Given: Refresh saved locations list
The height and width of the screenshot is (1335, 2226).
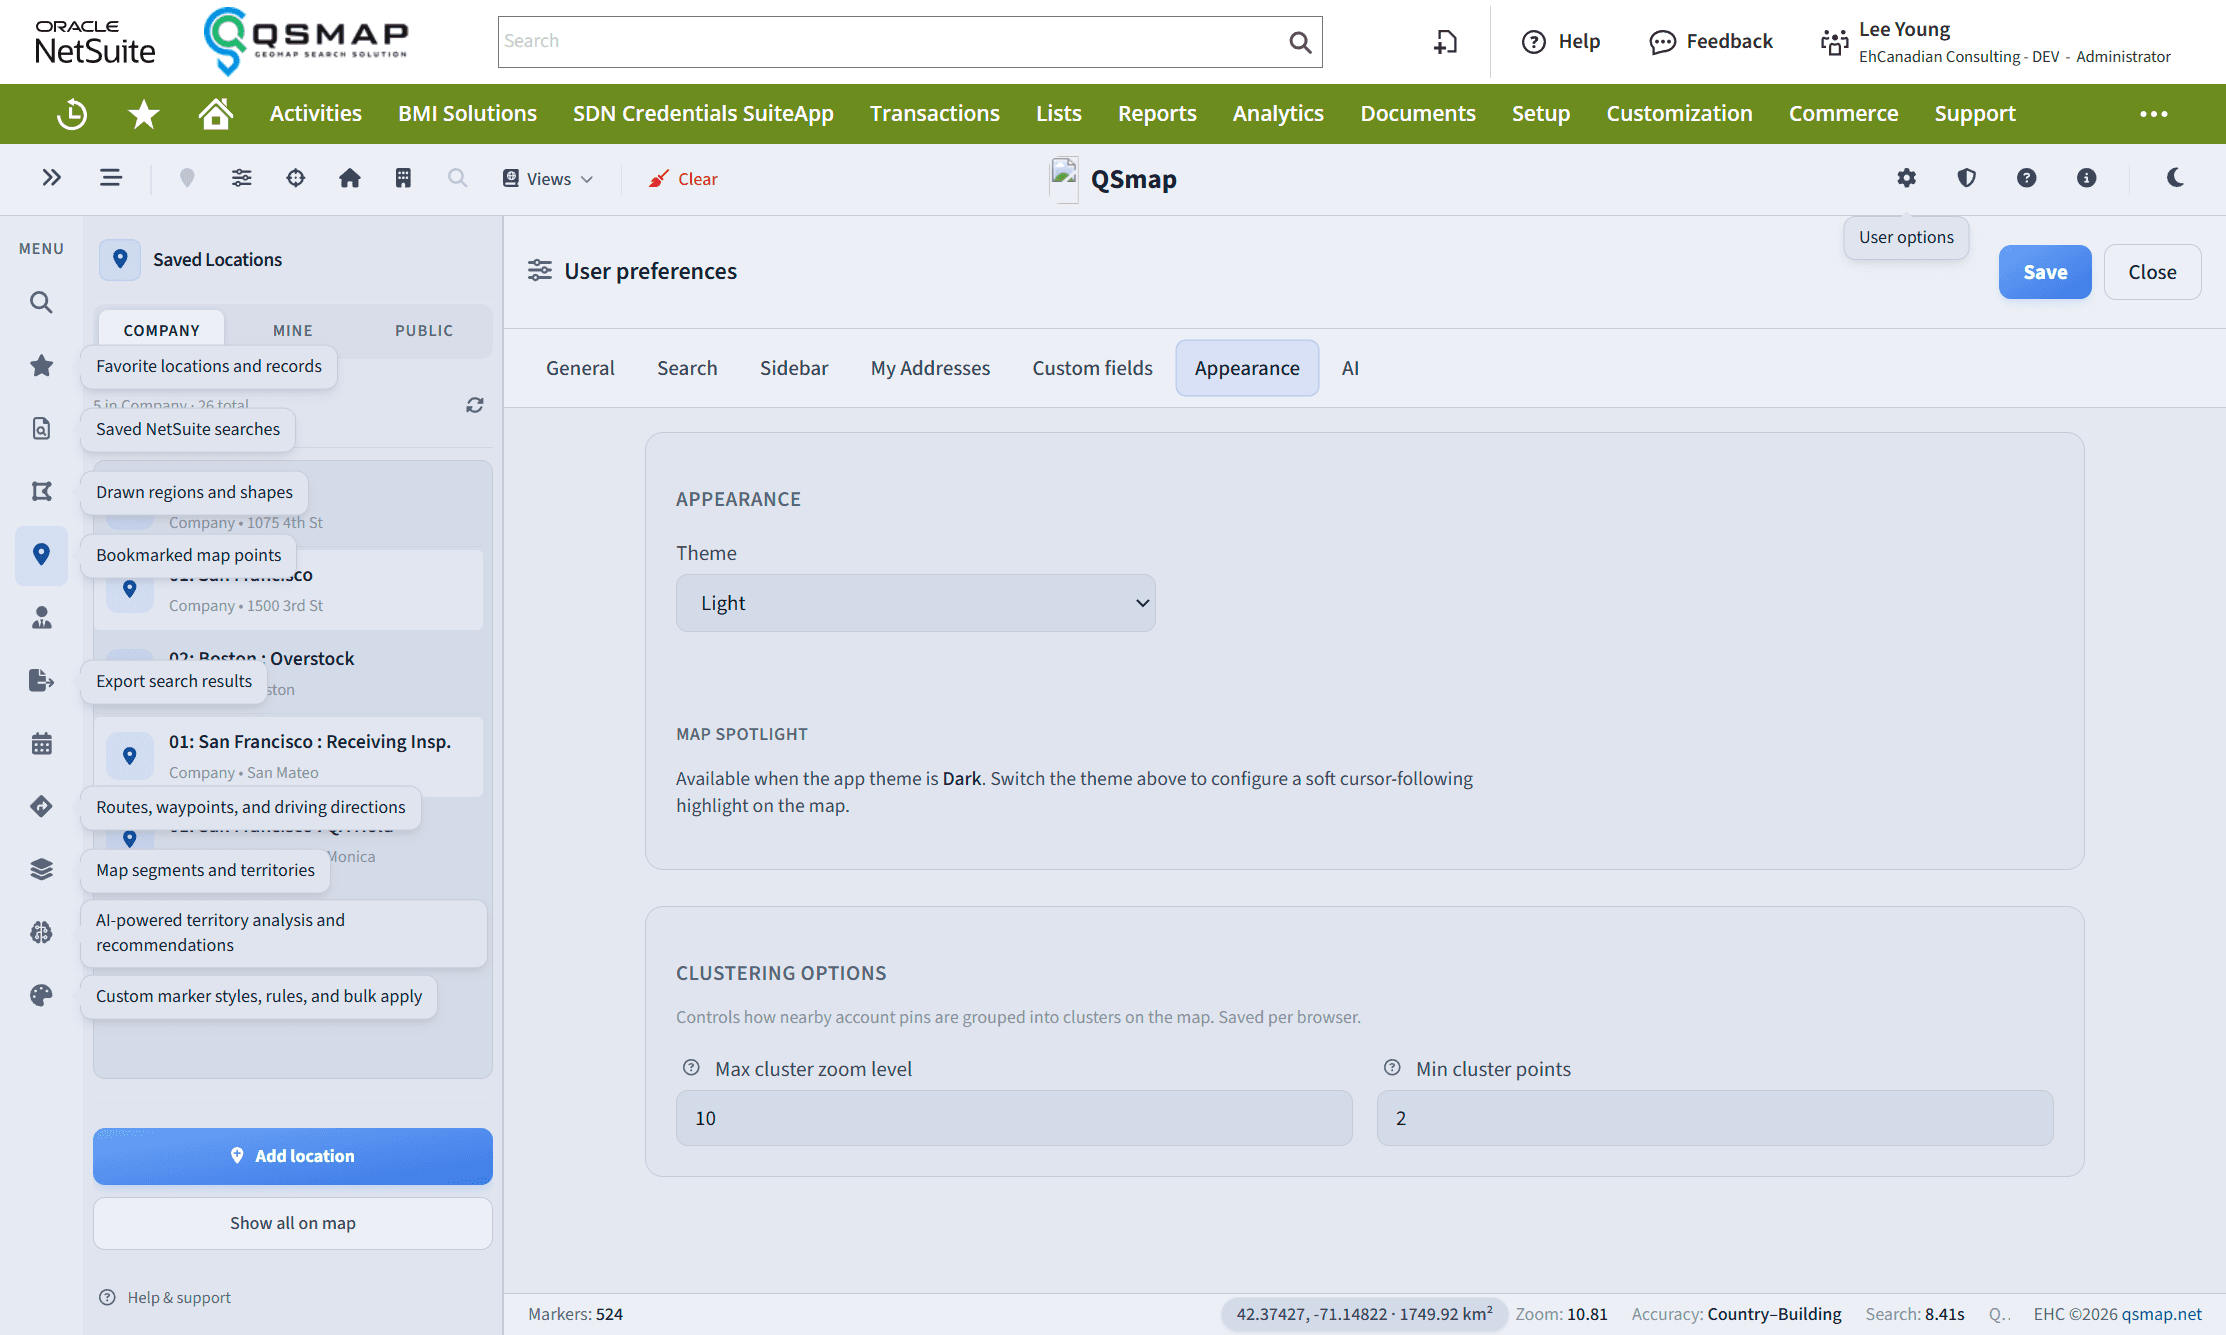Looking at the screenshot, I should pos(475,405).
